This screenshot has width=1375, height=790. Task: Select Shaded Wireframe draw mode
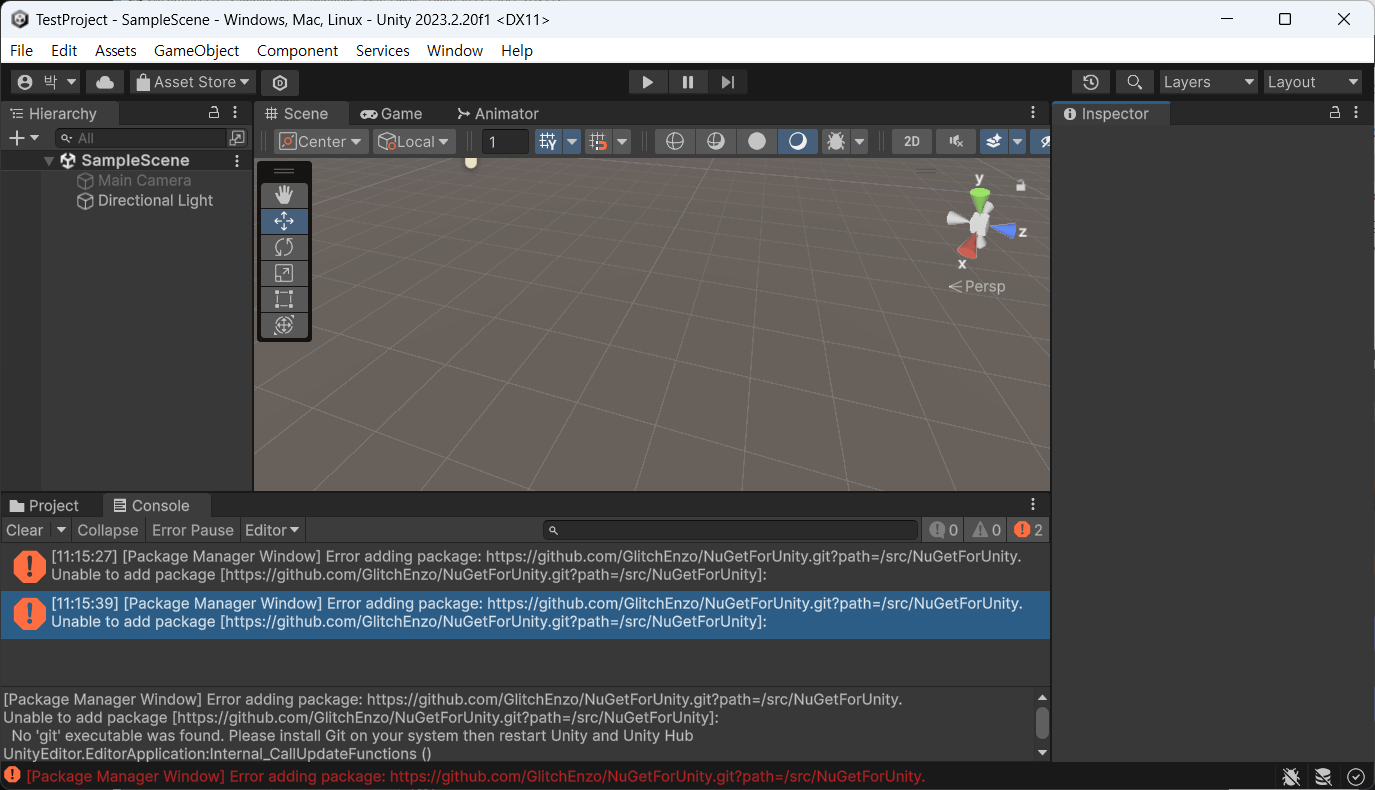[716, 142]
